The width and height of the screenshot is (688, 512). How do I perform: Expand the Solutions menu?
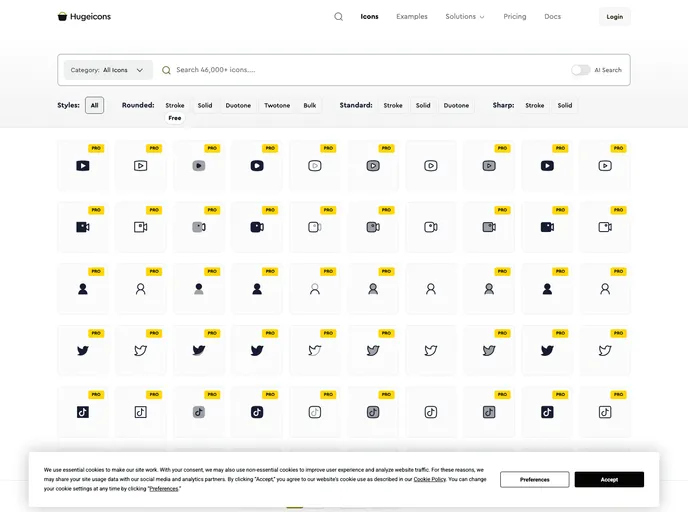click(x=464, y=17)
